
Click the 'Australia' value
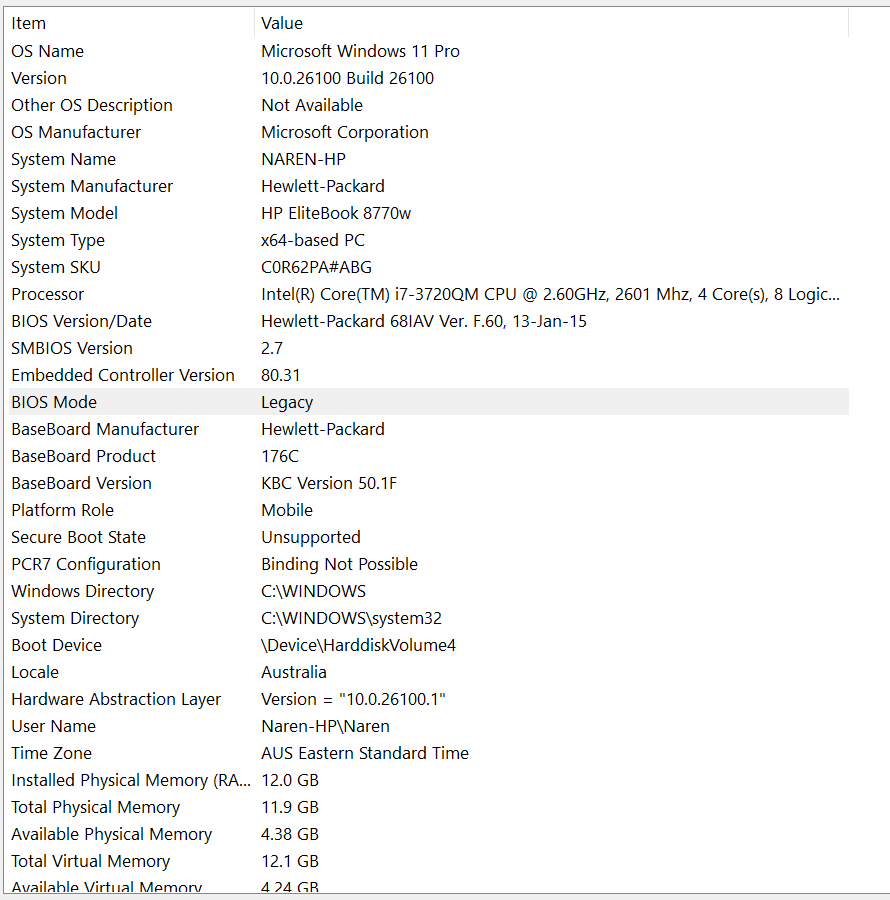(x=294, y=672)
